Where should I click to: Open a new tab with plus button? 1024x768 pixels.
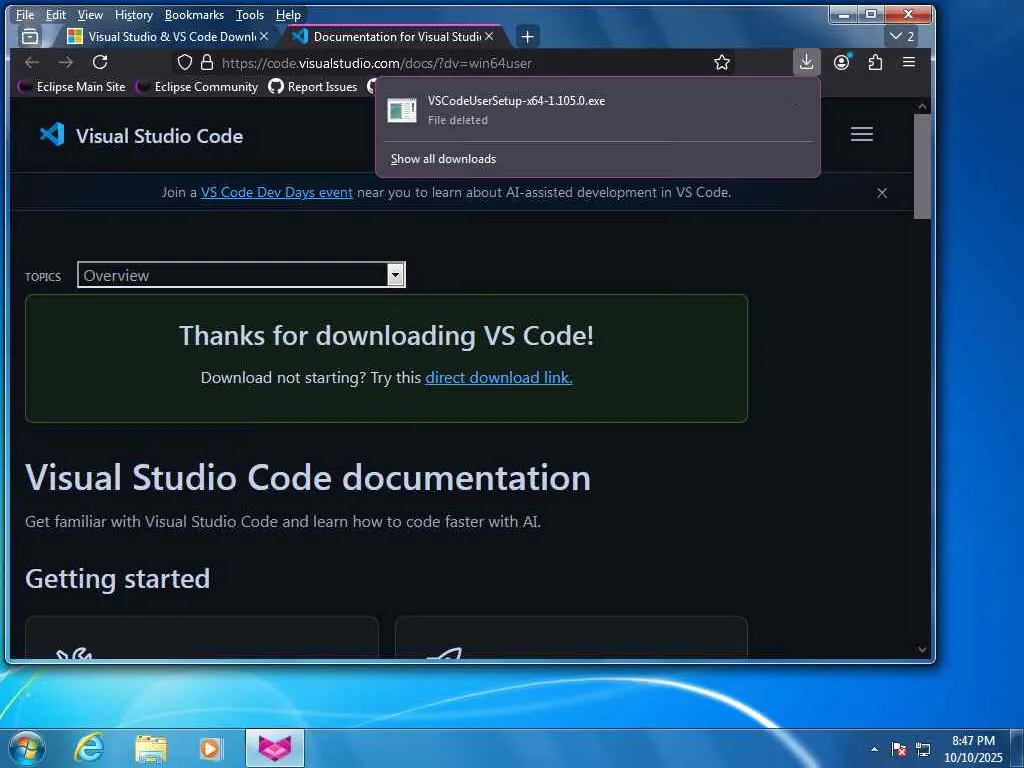(528, 37)
